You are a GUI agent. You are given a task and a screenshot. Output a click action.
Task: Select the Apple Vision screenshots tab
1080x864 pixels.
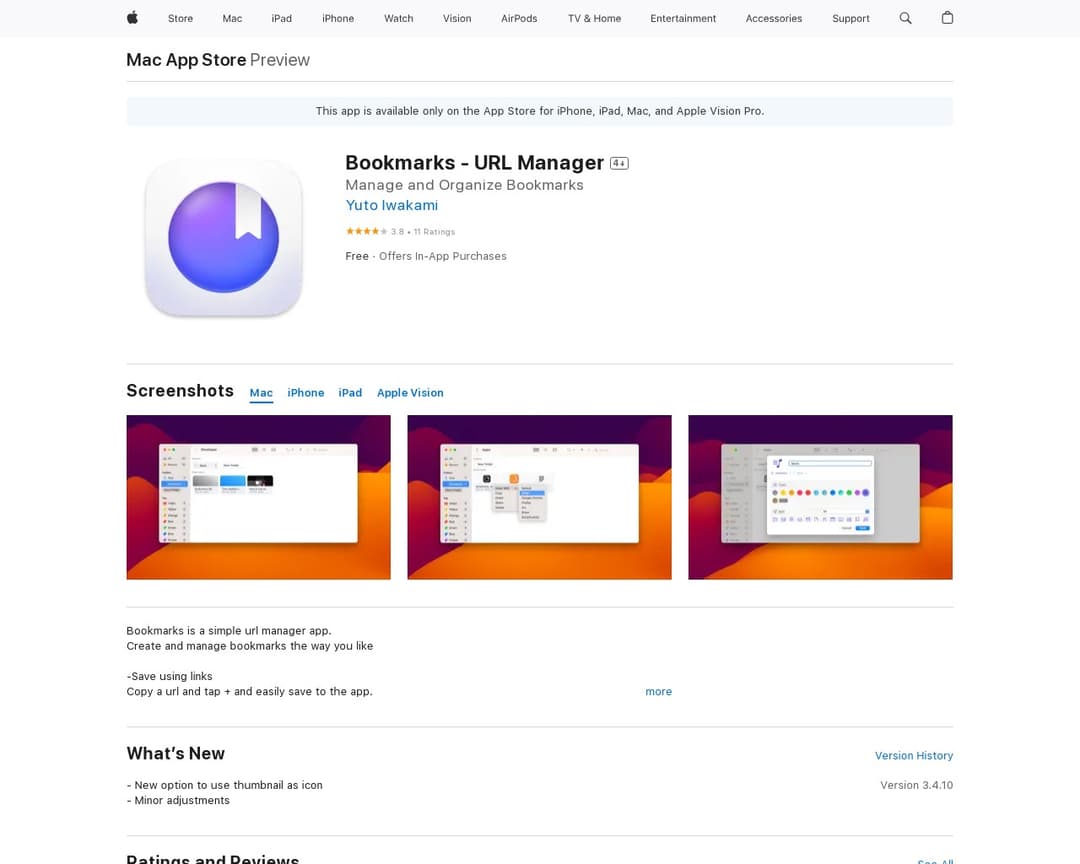coord(410,392)
